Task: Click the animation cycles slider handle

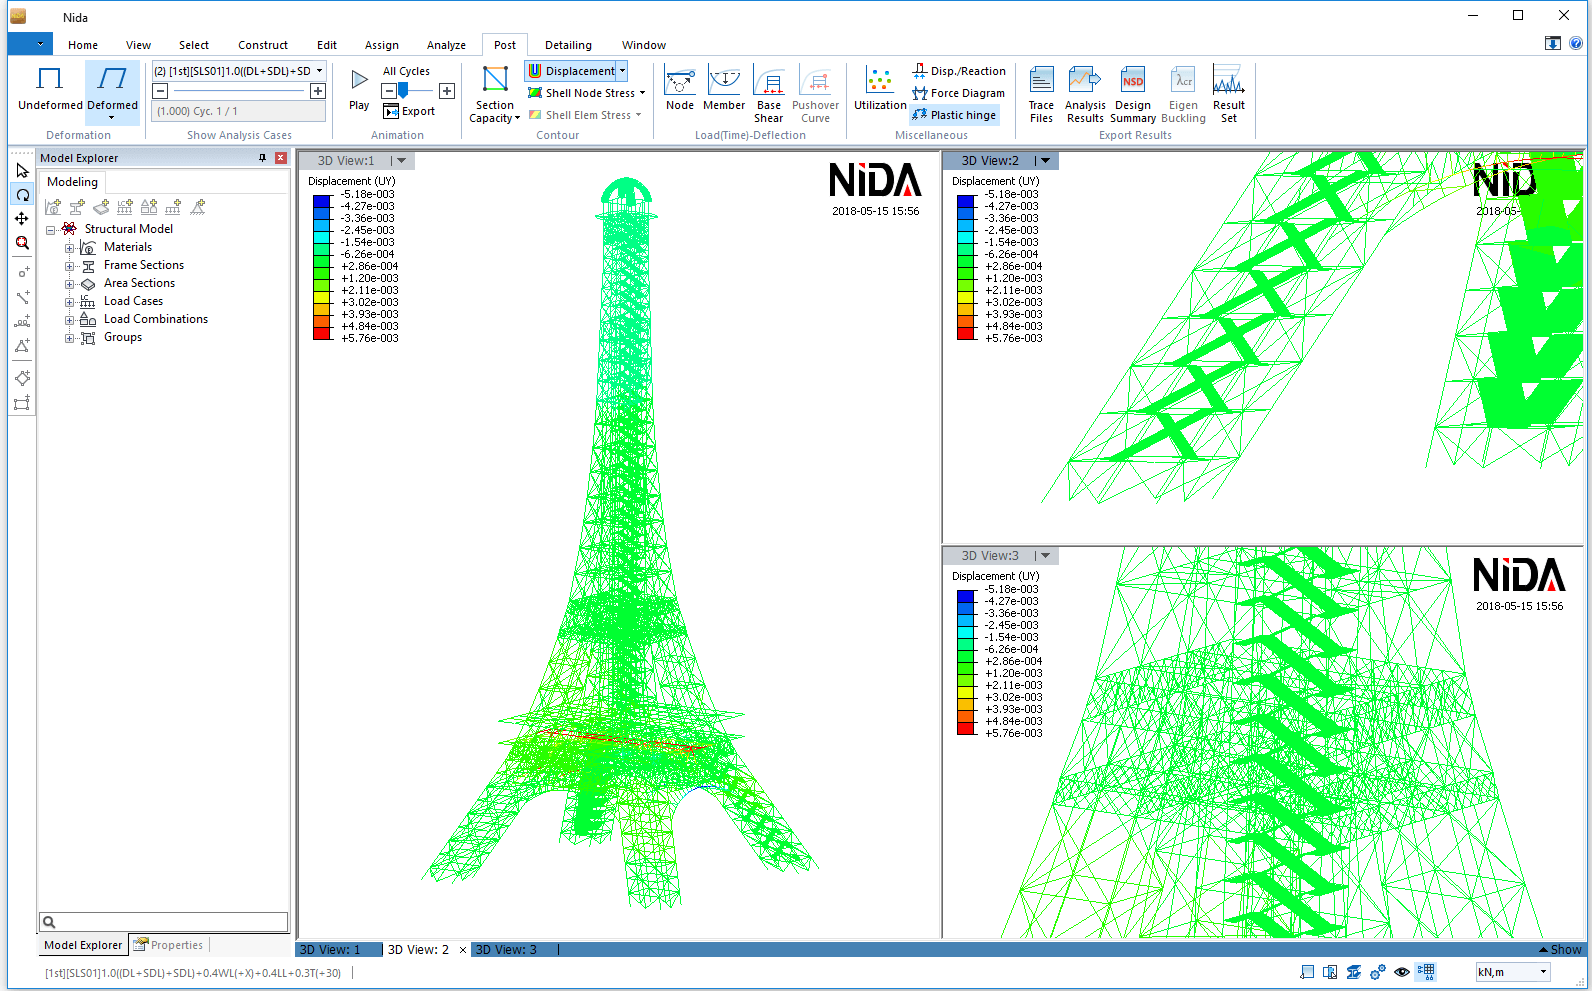Action: click(402, 91)
